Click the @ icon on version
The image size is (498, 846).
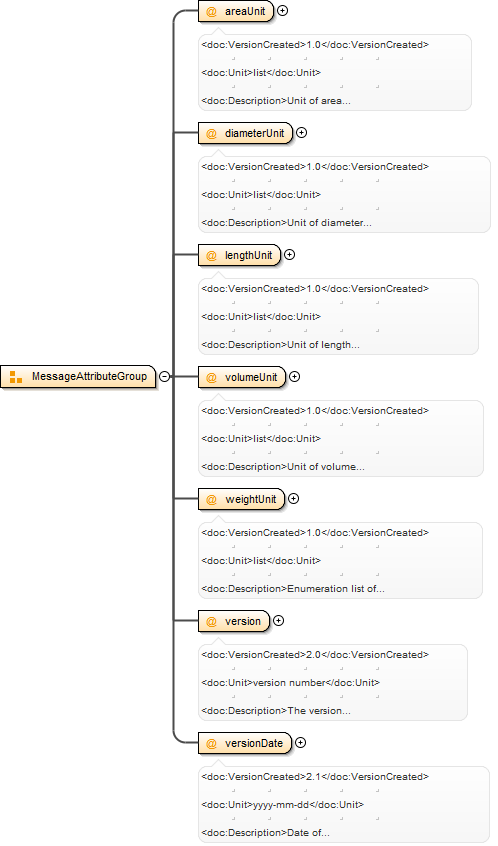(212, 621)
